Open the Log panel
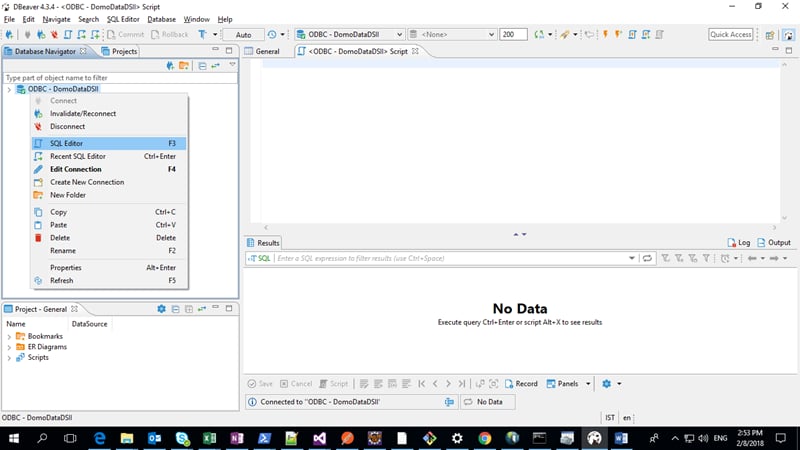The width and height of the screenshot is (800, 450). pyautogui.click(x=739, y=243)
